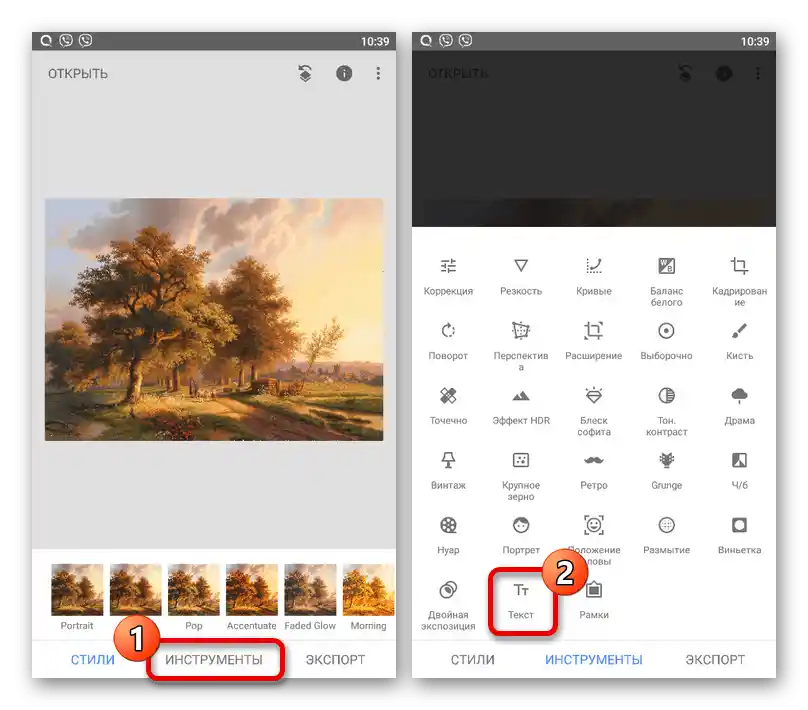This screenshot has width=808, height=710.
Task: Apply the Morning style thumbnail
Action: (x=368, y=590)
